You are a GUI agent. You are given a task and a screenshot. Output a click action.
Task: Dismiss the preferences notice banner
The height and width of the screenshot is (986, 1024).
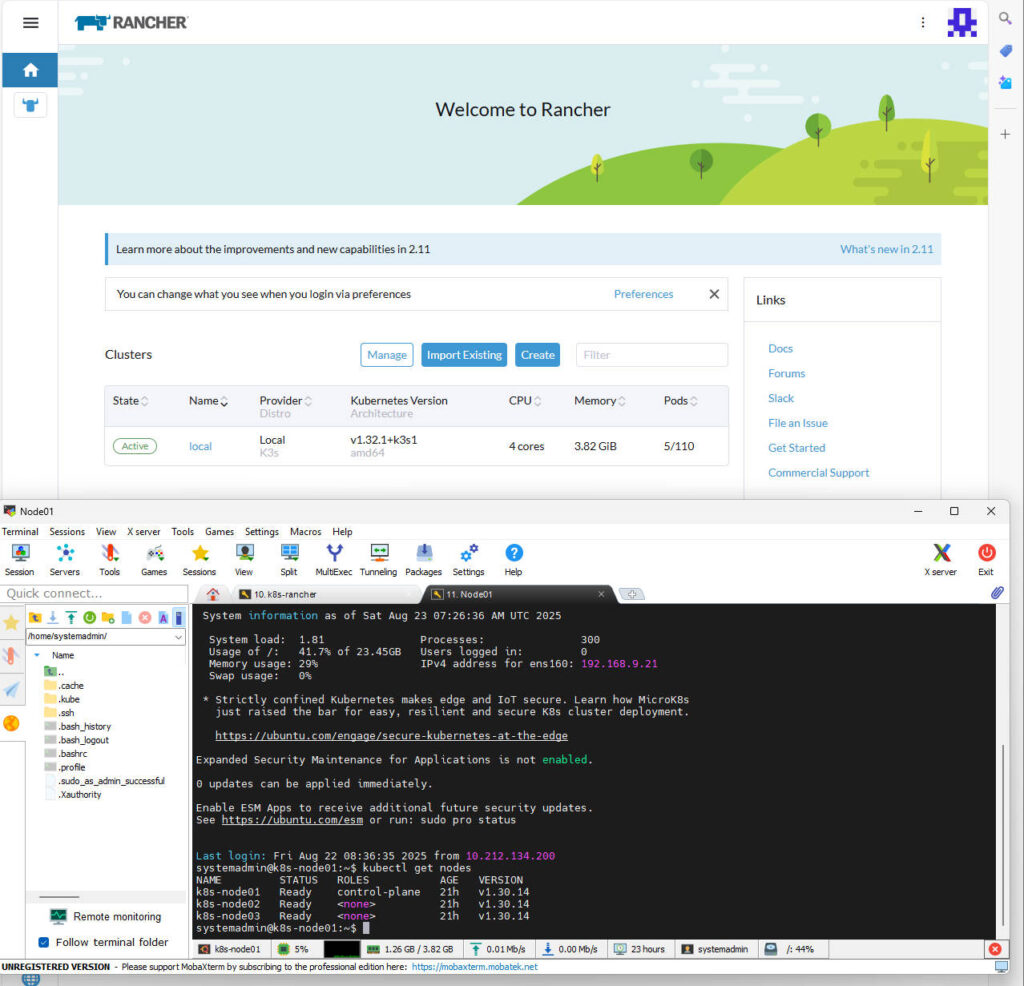pyautogui.click(x=714, y=294)
